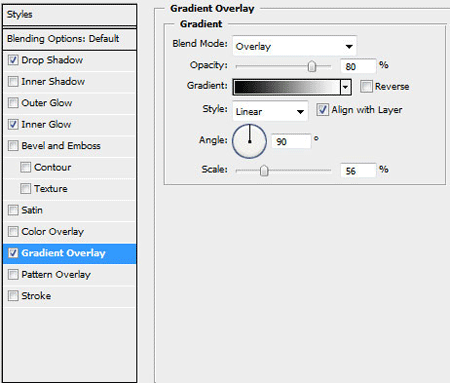Enable the Color Overlay checkbox
This screenshot has height=383, width=450.
13,232
